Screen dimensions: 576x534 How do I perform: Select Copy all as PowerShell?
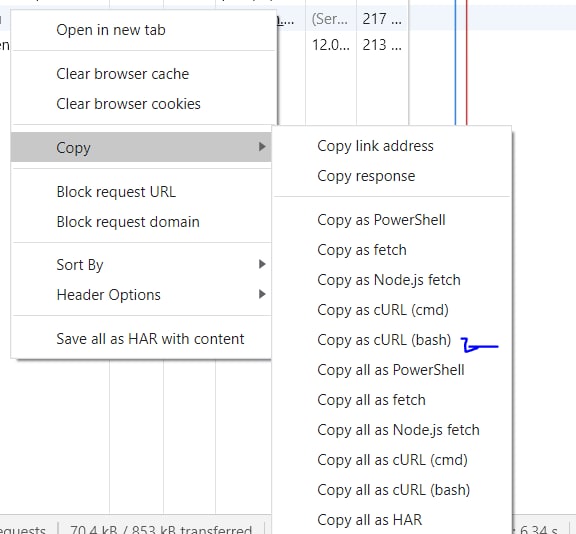click(392, 370)
